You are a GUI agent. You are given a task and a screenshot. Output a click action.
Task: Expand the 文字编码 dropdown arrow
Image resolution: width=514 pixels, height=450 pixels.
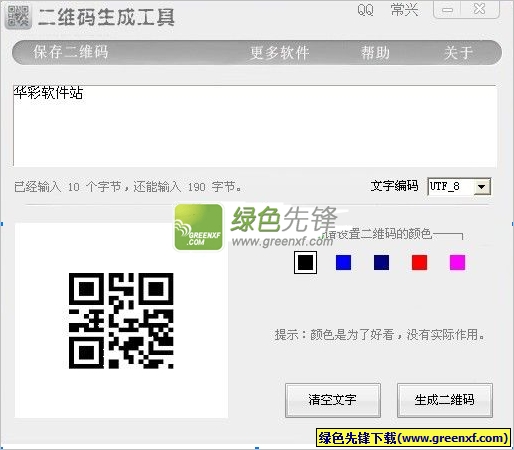(481, 186)
